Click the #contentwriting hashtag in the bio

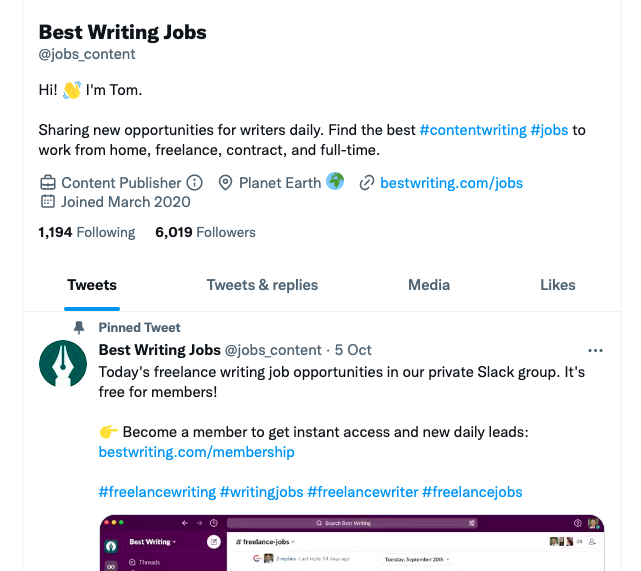[x=473, y=130]
